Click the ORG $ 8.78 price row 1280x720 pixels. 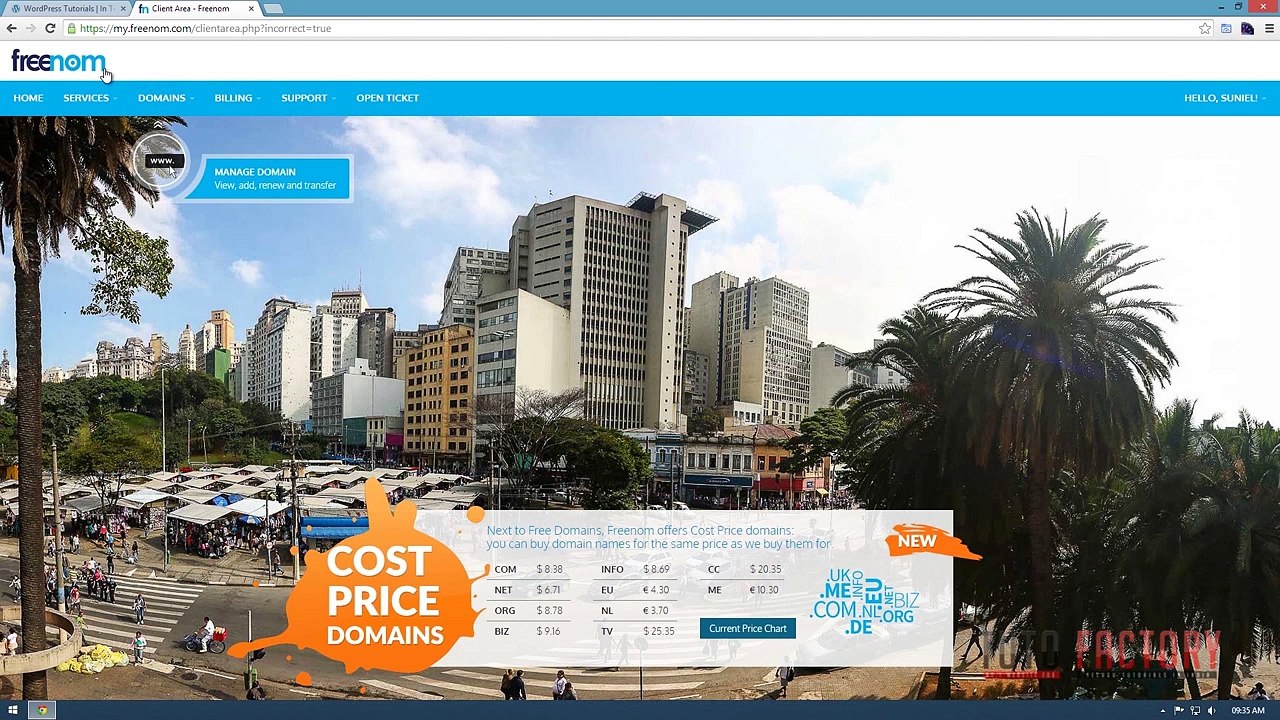click(530, 610)
